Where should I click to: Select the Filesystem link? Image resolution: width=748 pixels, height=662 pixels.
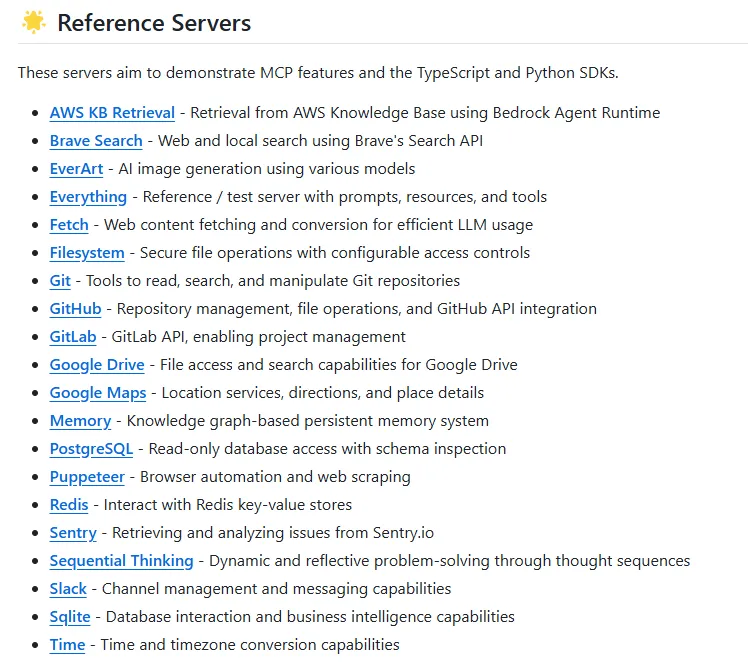87,253
